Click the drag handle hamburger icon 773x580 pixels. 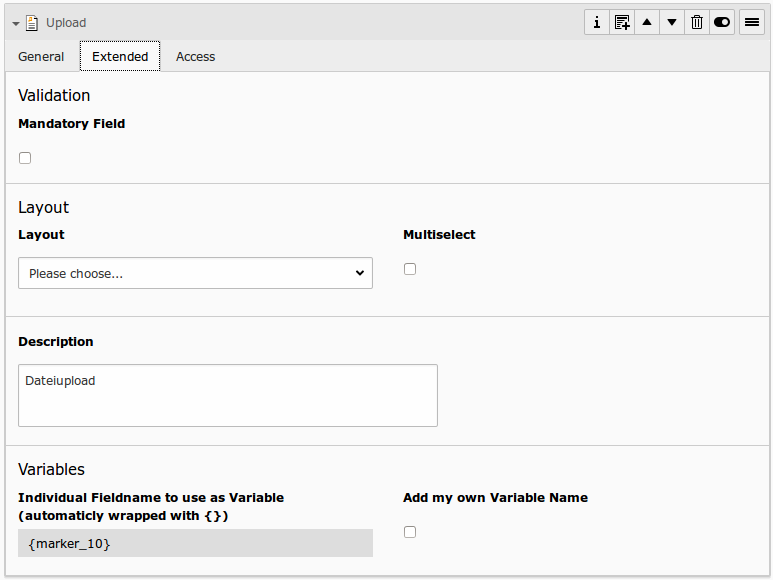pyautogui.click(x=752, y=22)
